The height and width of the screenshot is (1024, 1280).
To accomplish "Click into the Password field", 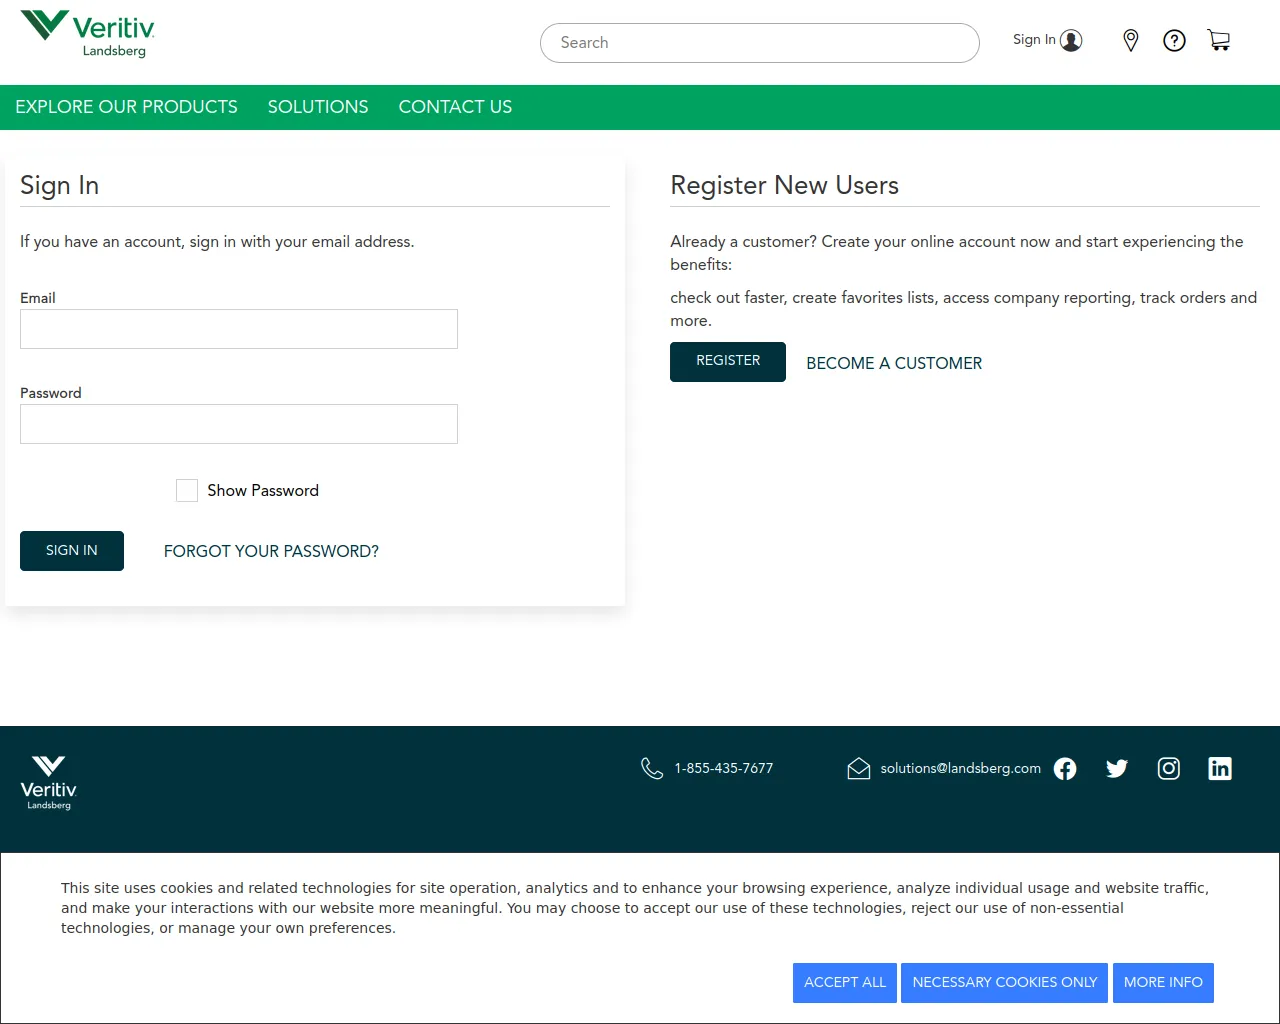I will (239, 424).
